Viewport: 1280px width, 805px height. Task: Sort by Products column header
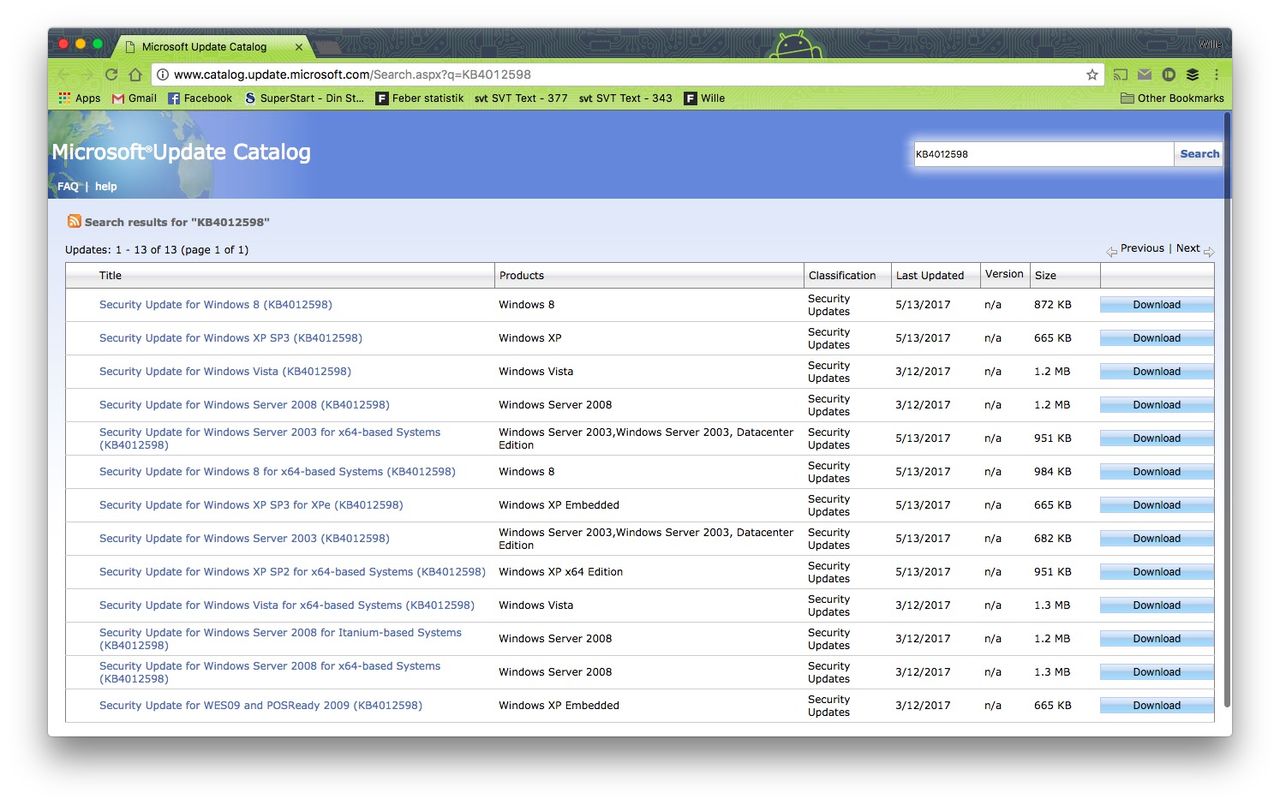pos(521,275)
